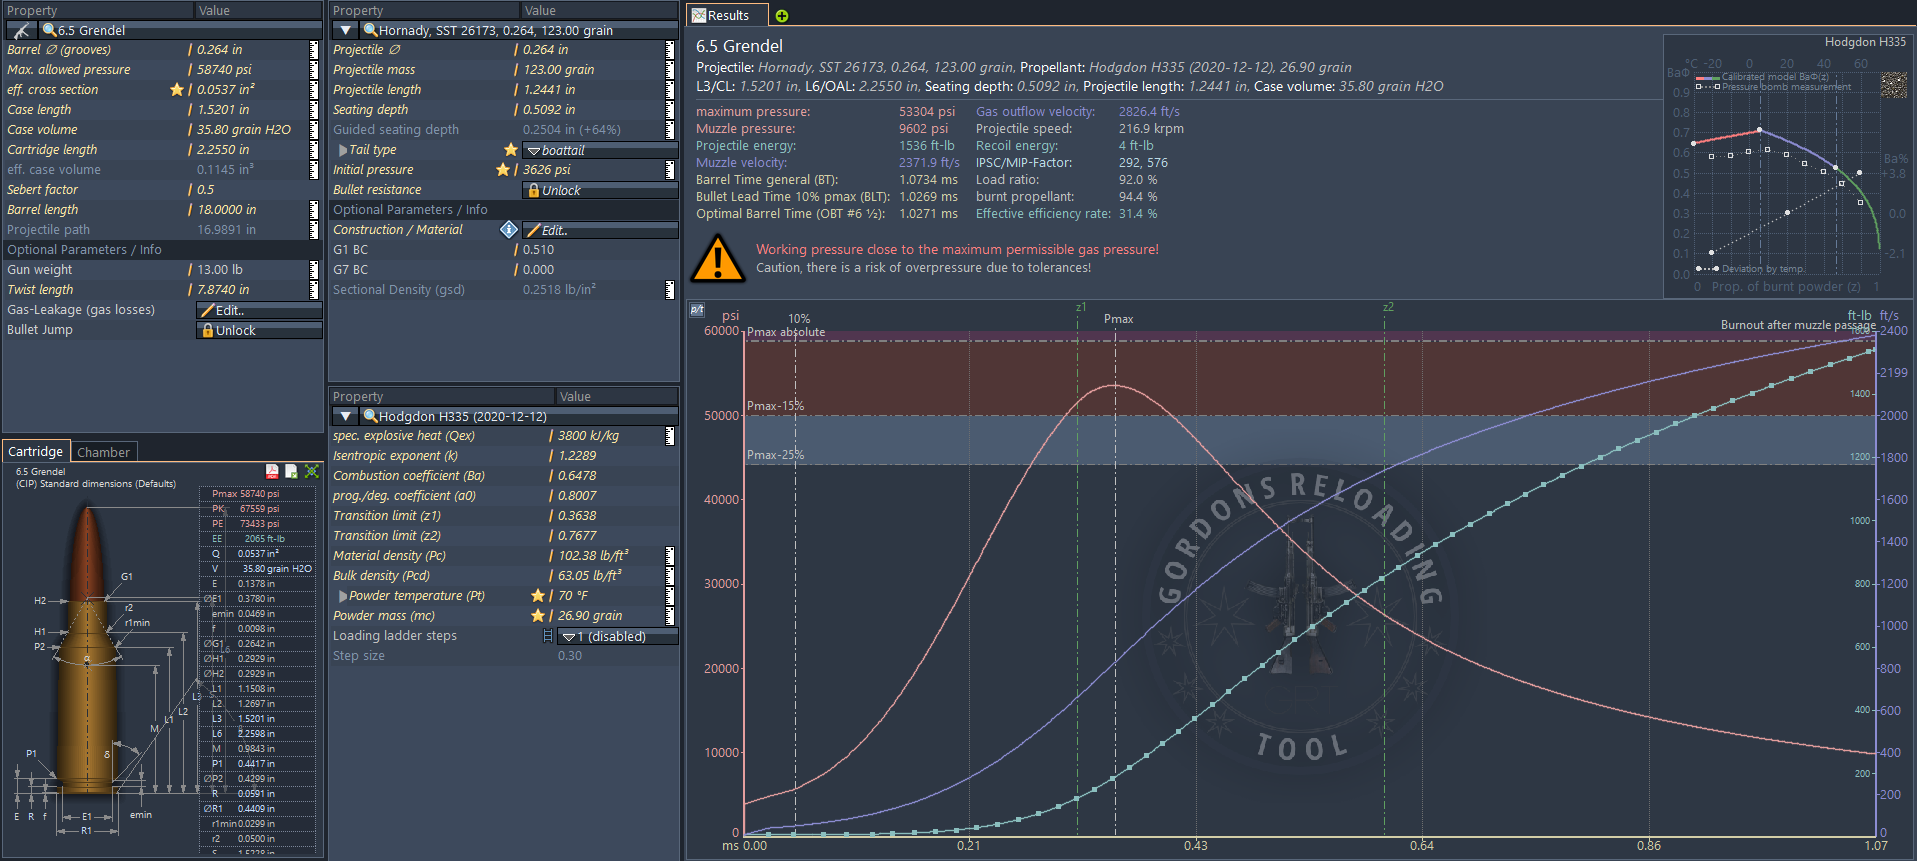Click the G7 BC value 0.000
Viewport: 1917px width, 861px height.
click(538, 270)
